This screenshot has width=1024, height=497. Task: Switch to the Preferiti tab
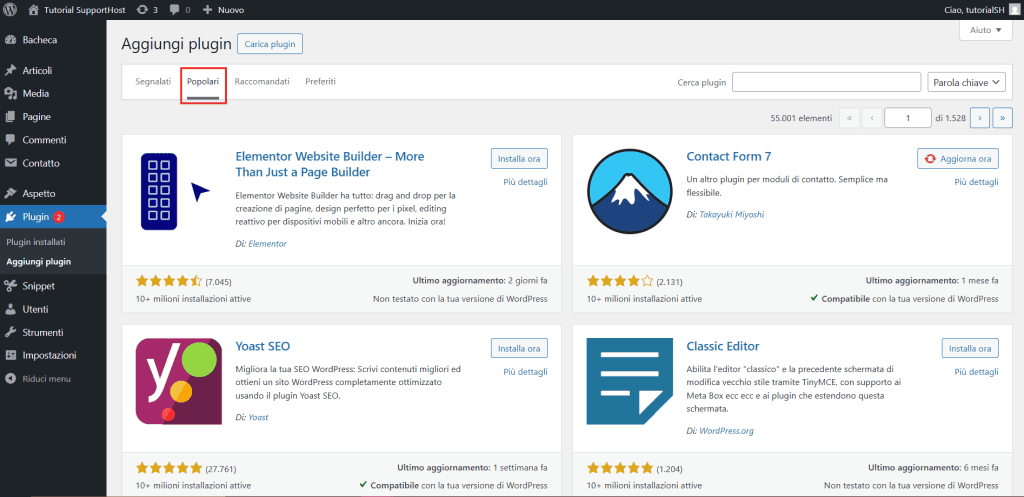tap(321, 82)
